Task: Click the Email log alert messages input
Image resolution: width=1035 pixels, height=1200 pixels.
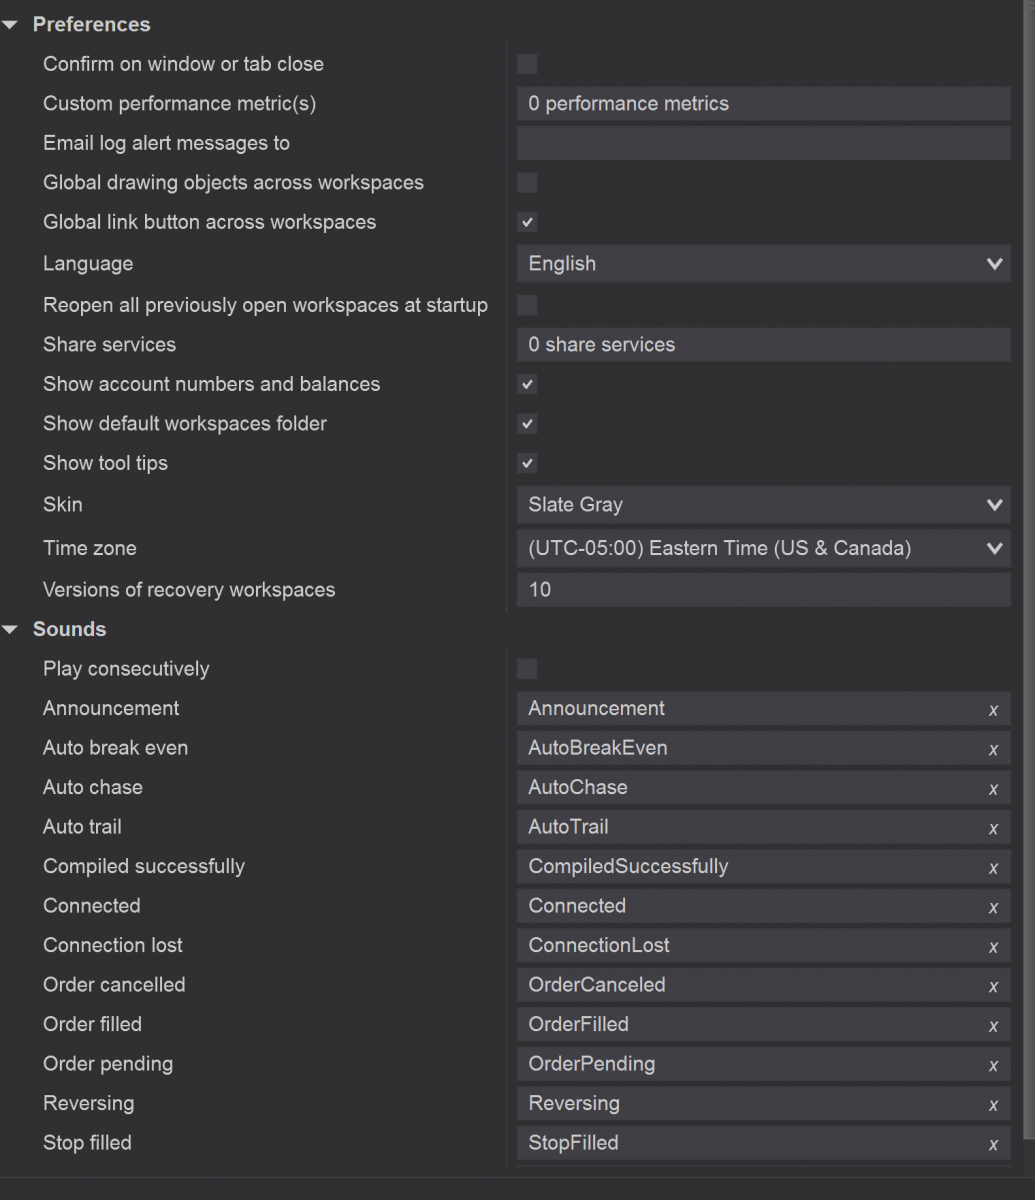Action: 764,143
